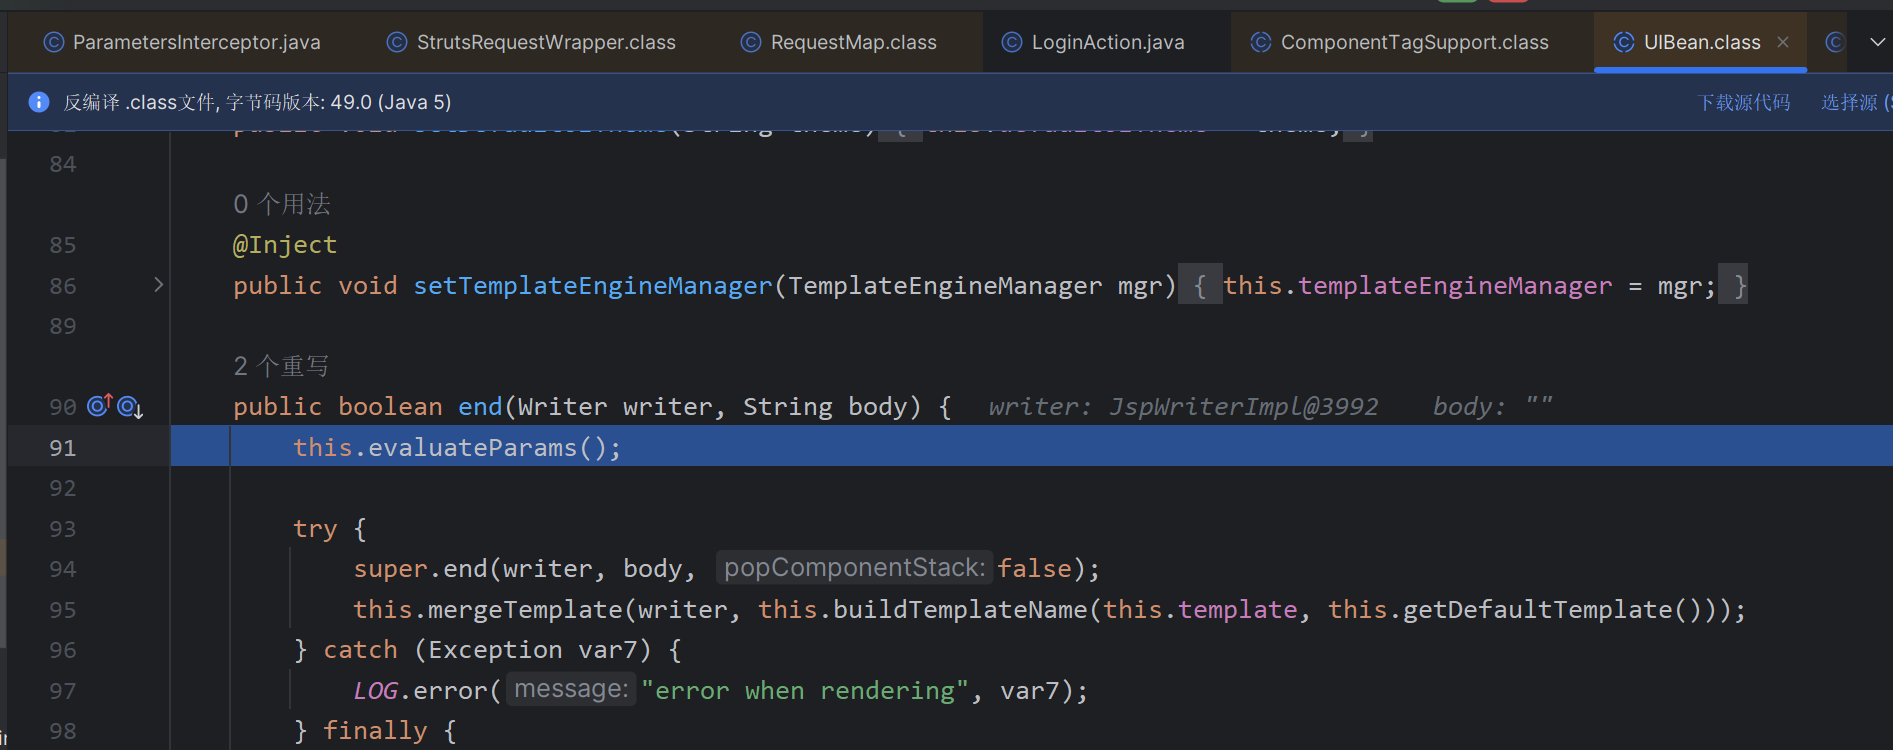1893x750 pixels.
Task: Switch to the RequestMap.class tab
Action: tap(853, 42)
